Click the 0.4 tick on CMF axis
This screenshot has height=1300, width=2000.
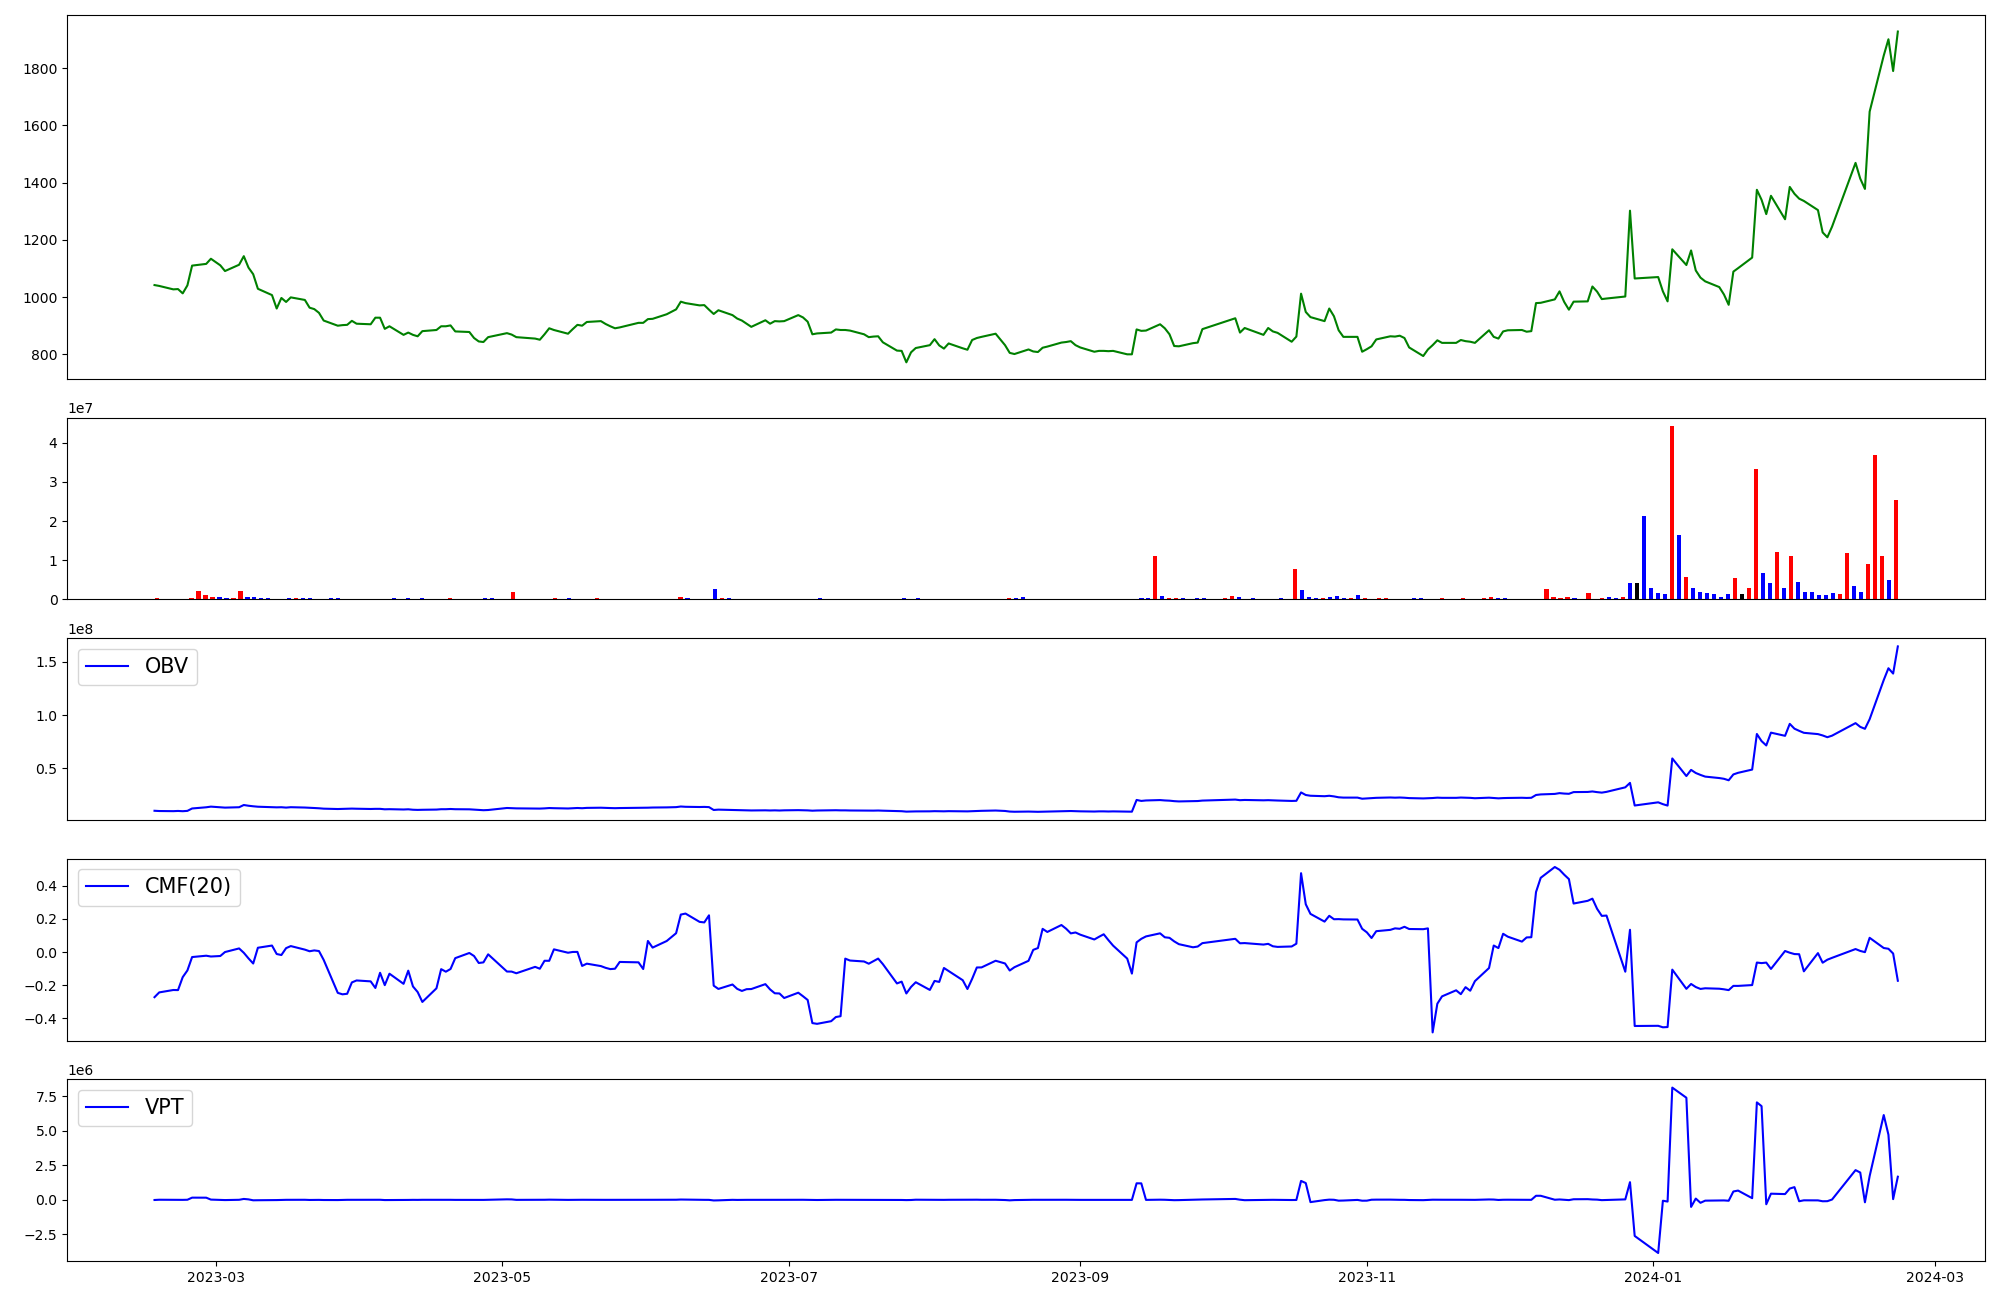[47, 886]
